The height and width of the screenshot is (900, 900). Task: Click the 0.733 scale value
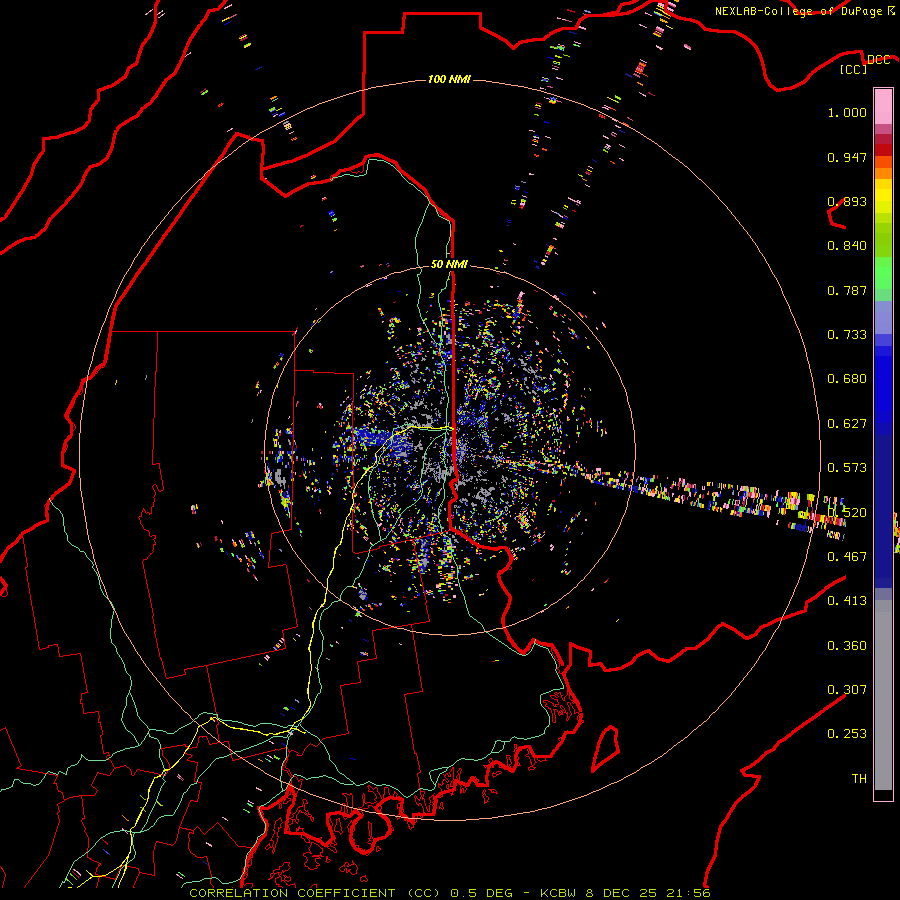pyautogui.click(x=847, y=335)
